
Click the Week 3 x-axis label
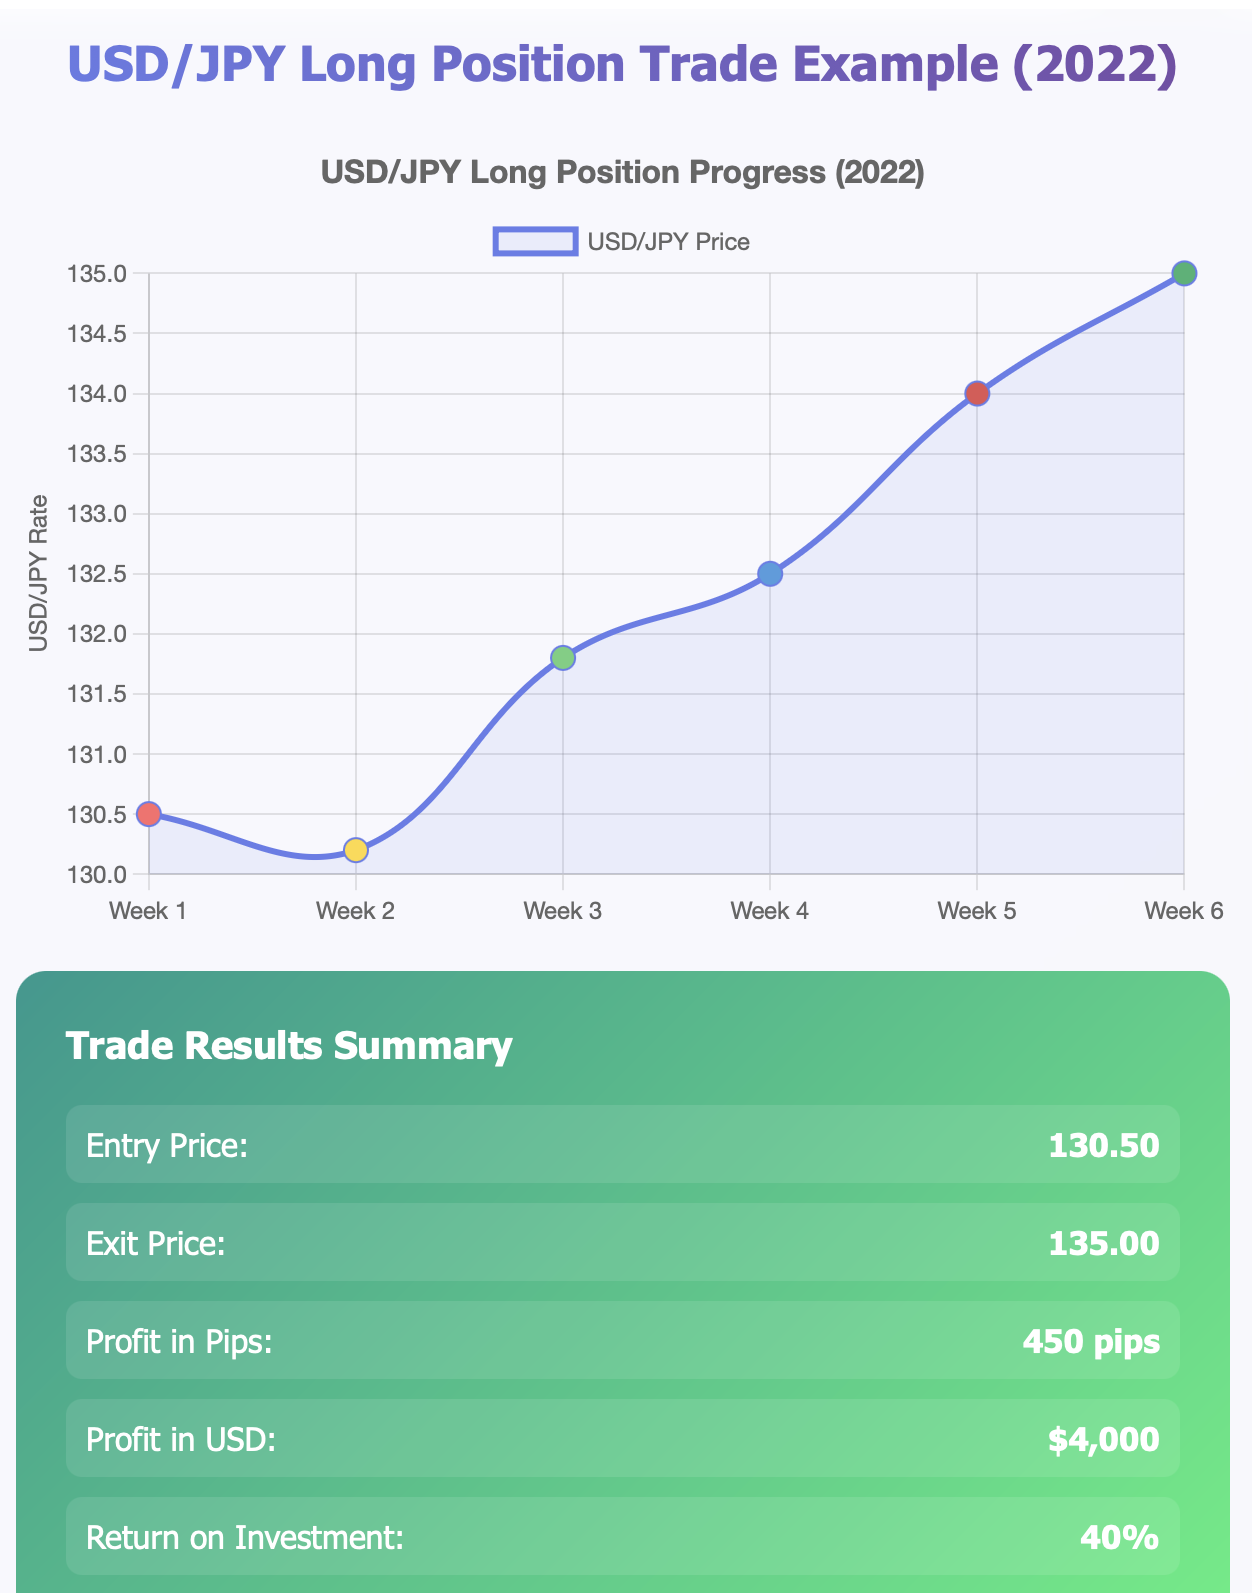[x=563, y=910]
